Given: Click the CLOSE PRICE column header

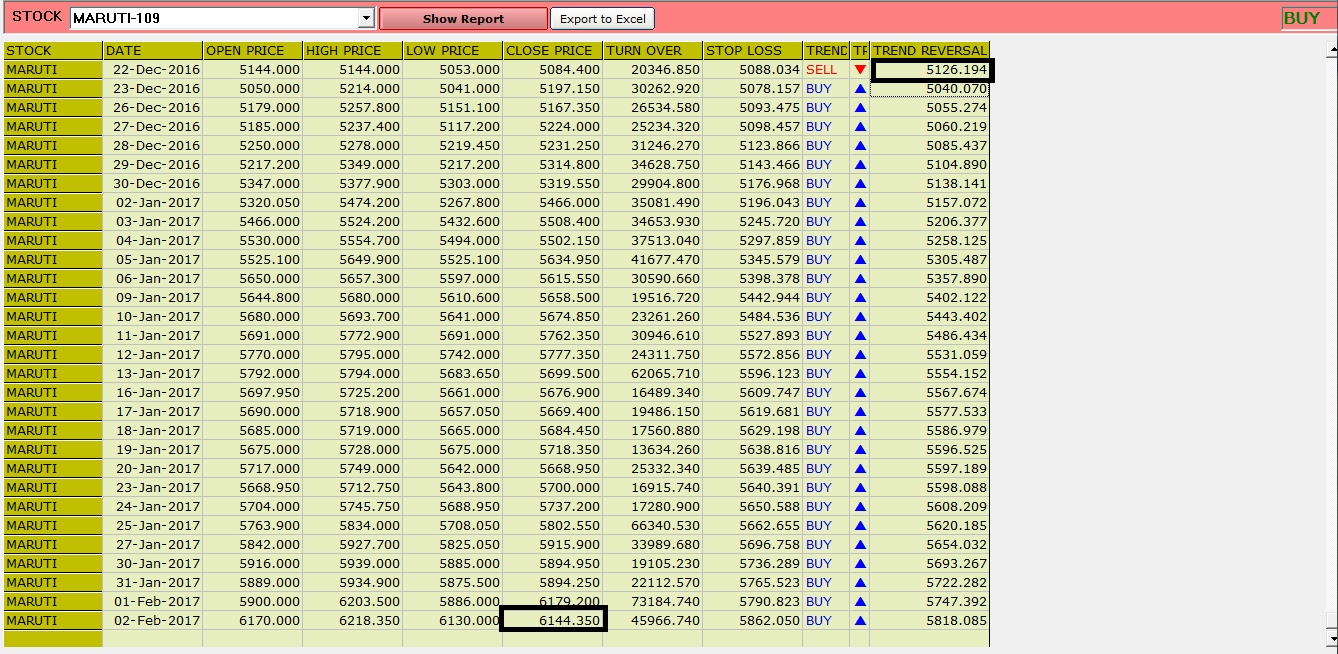Looking at the screenshot, I should 553,51.
